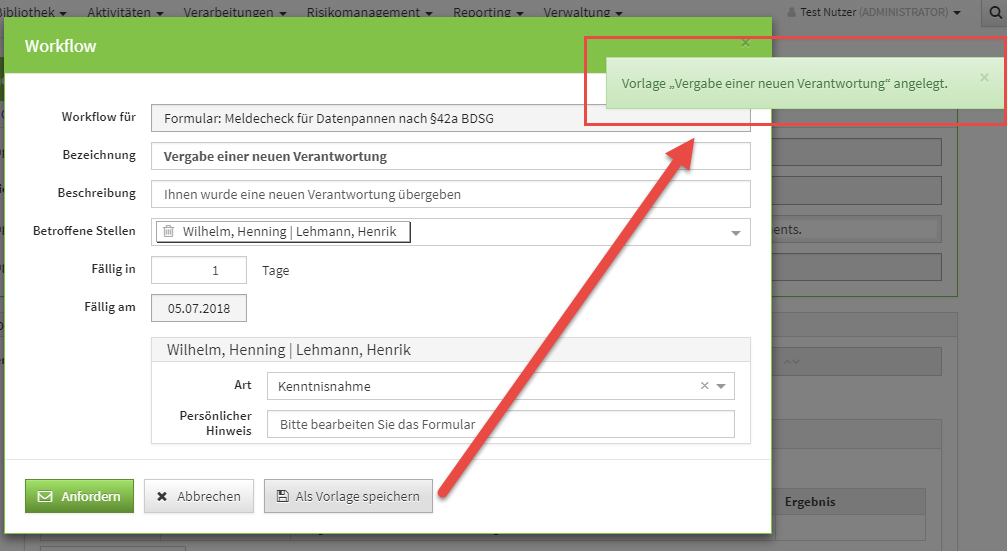This screenshot has width=1007, height=551.
Task: Click into the Beschreibung text field
Action: (x=450, y=194)
